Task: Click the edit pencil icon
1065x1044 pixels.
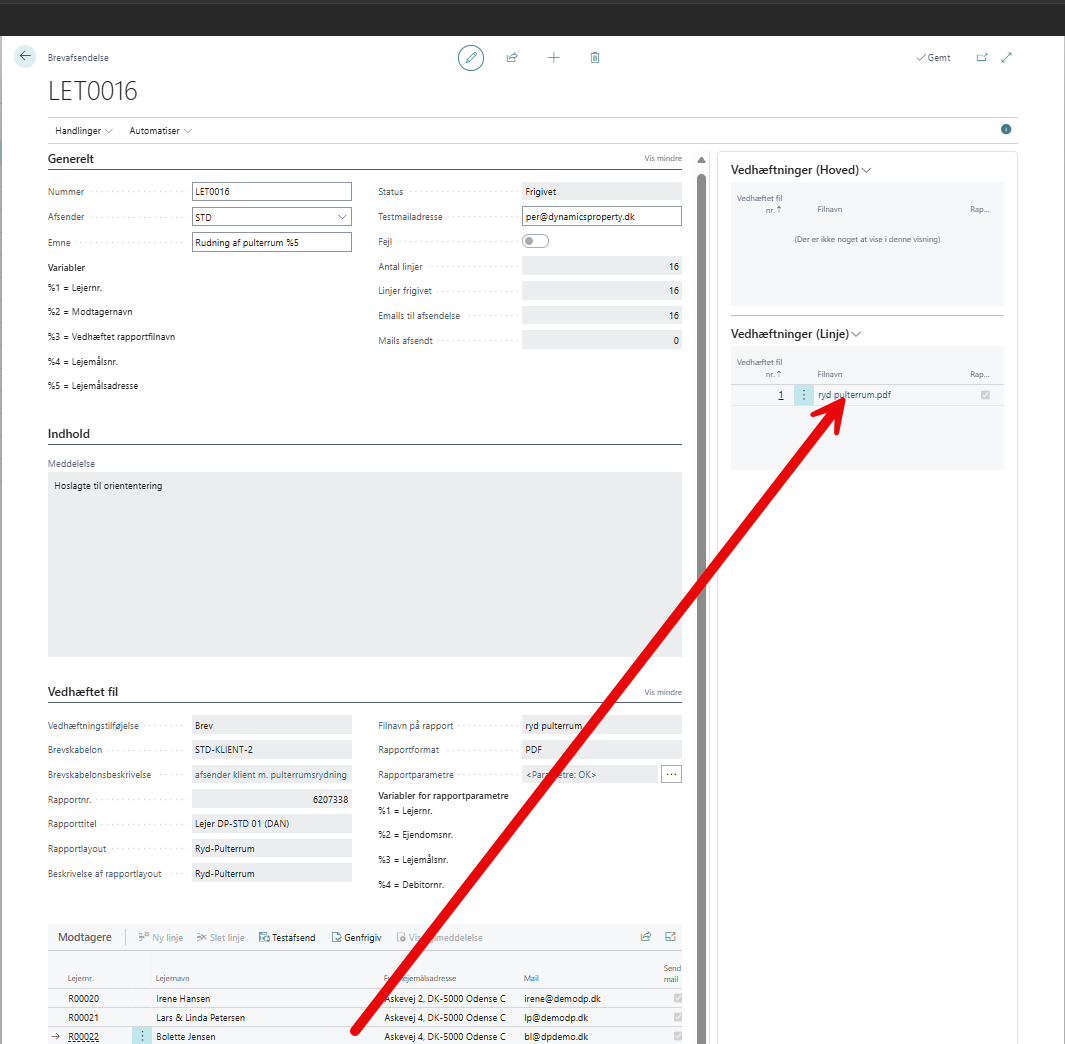Action: coord(471,58)
